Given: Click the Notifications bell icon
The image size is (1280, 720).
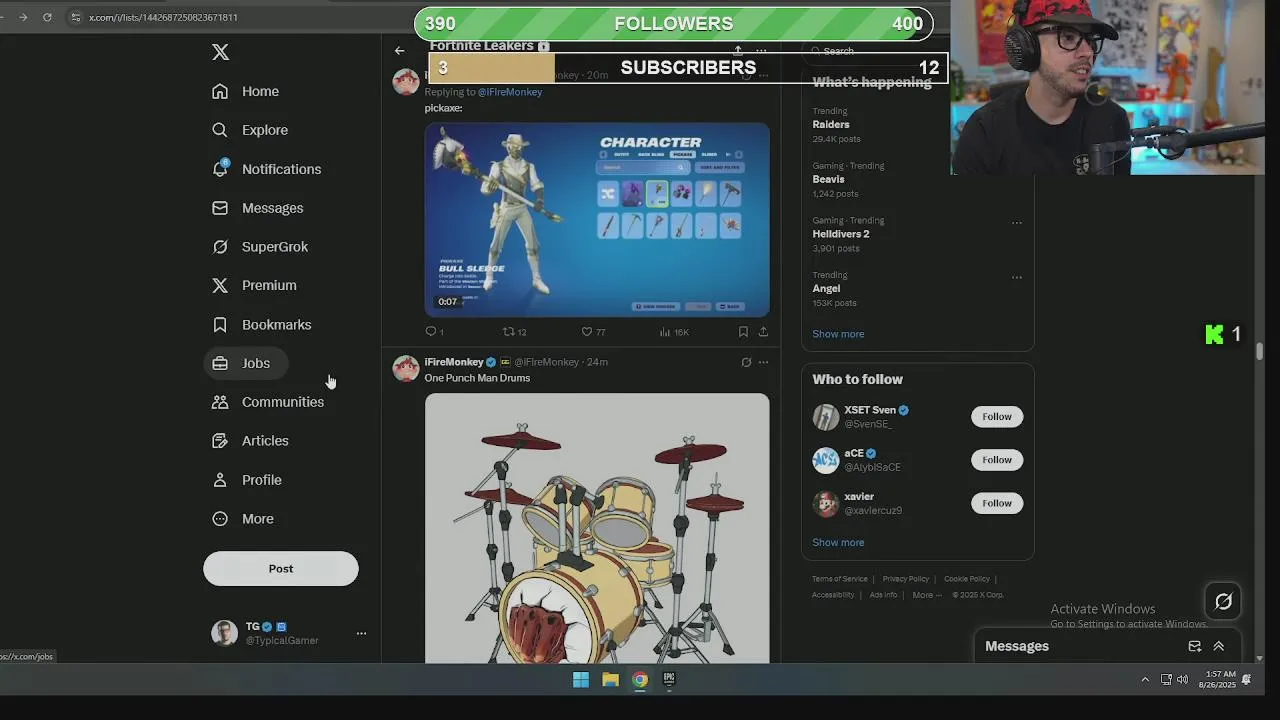Looking at the screenshot, I should [x=220, y=169].
